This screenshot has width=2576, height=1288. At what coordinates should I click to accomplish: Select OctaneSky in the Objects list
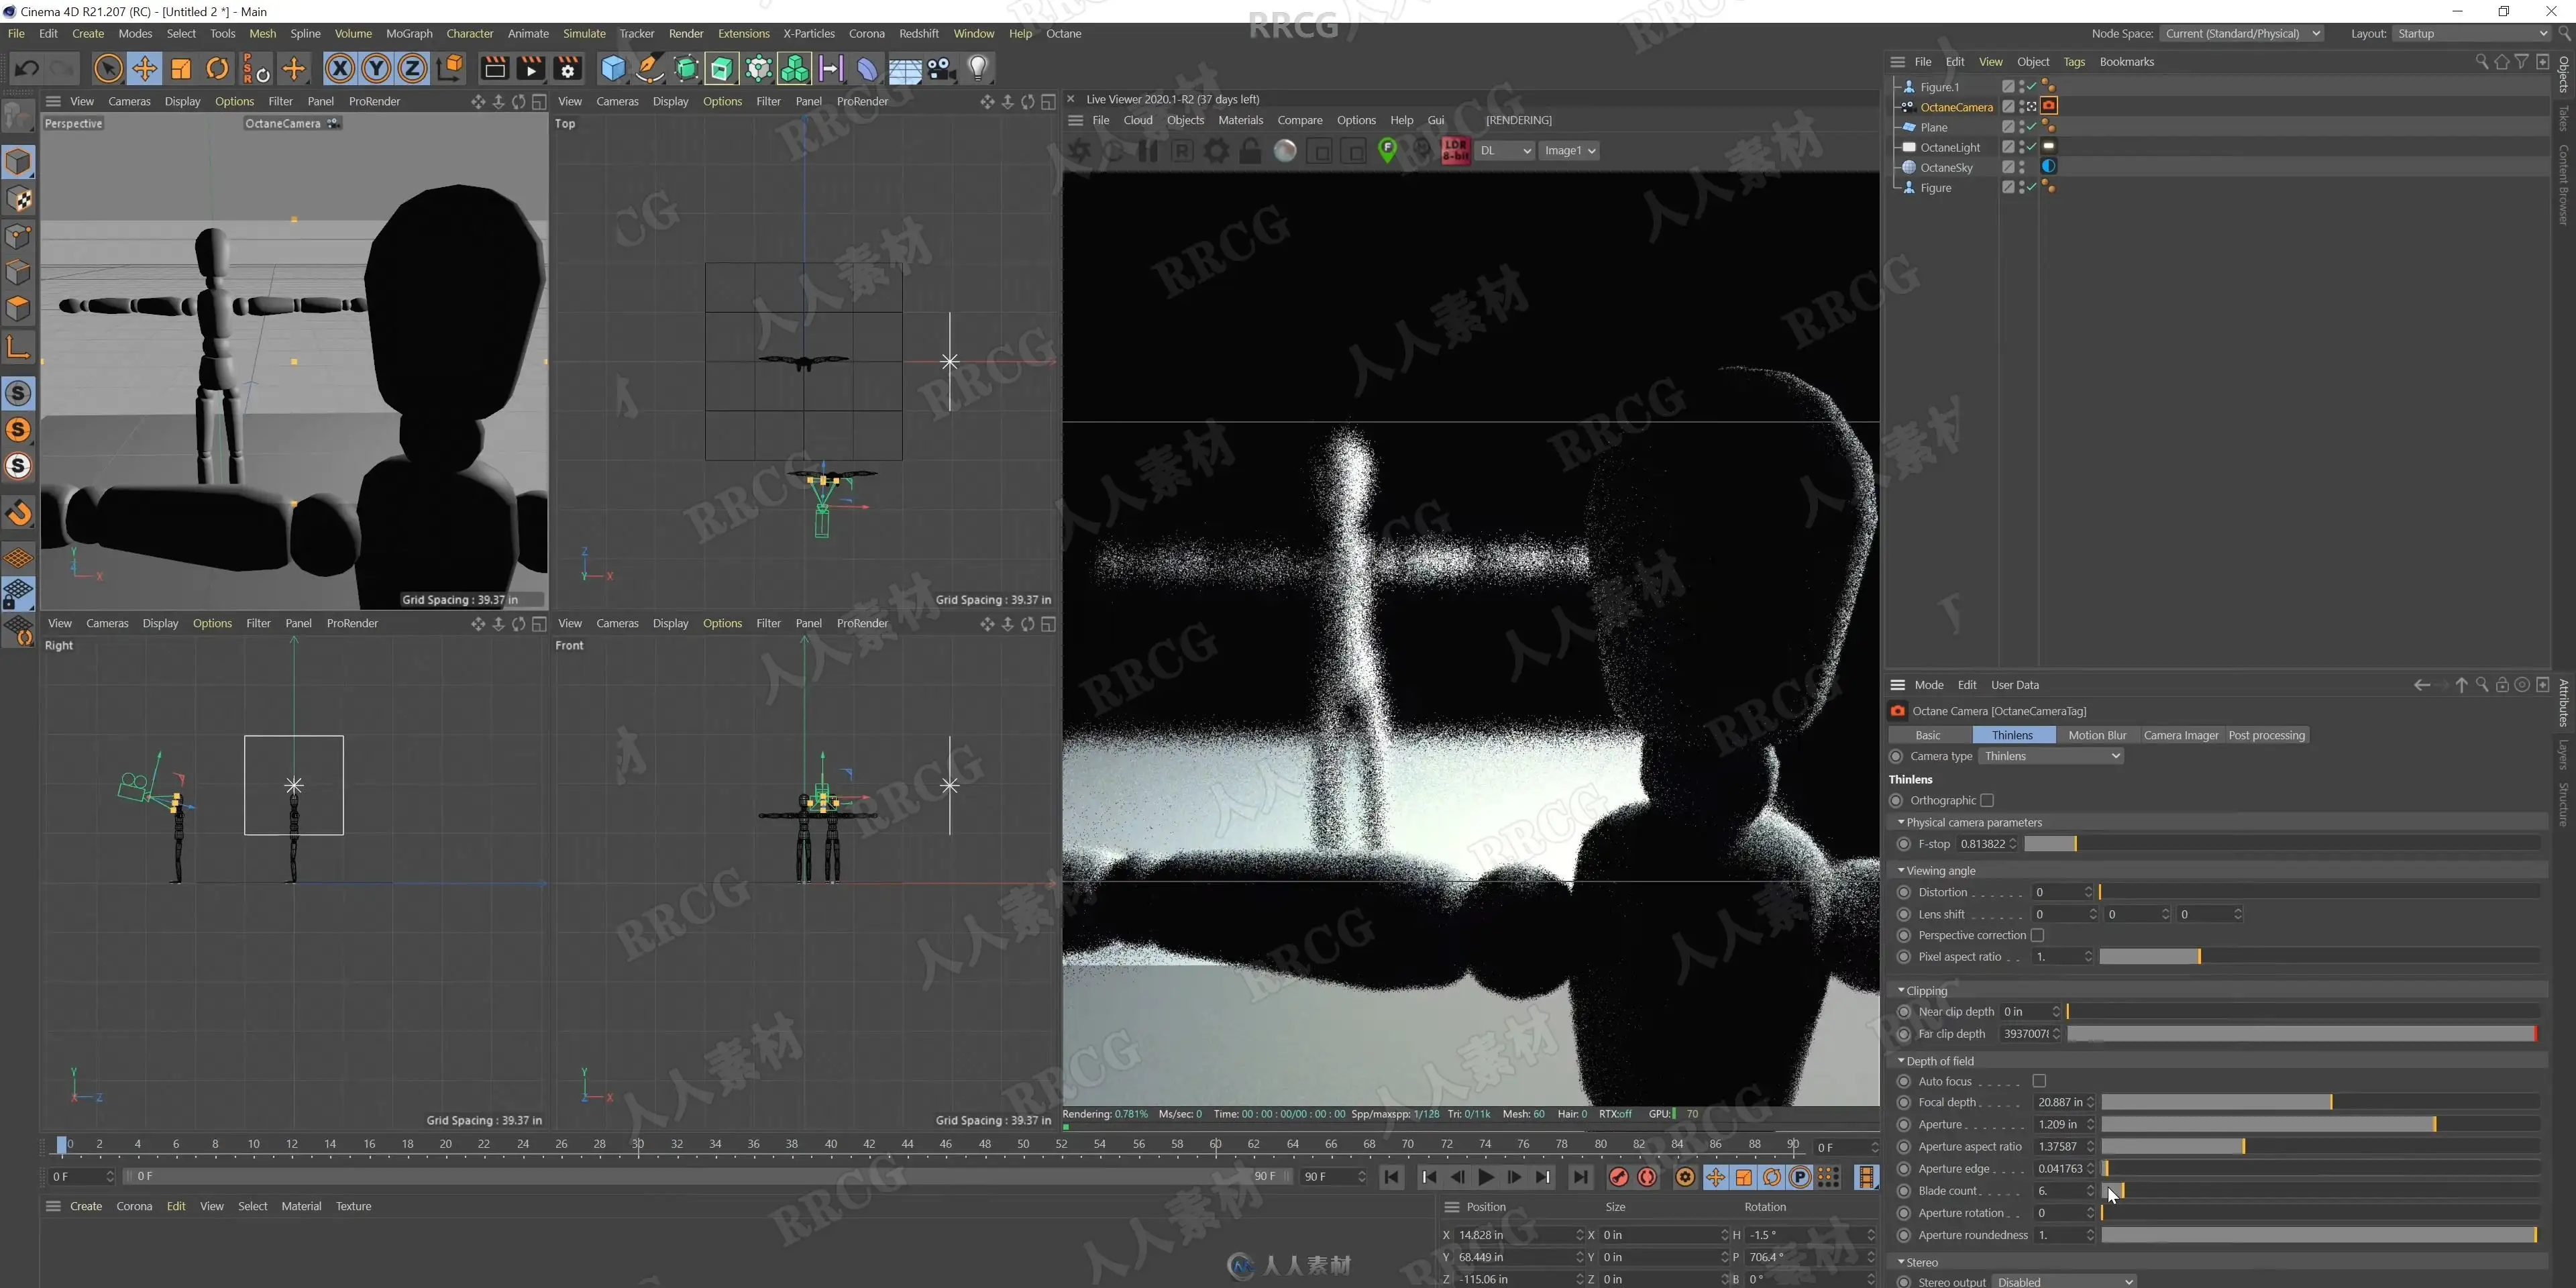coord(1946,167)
